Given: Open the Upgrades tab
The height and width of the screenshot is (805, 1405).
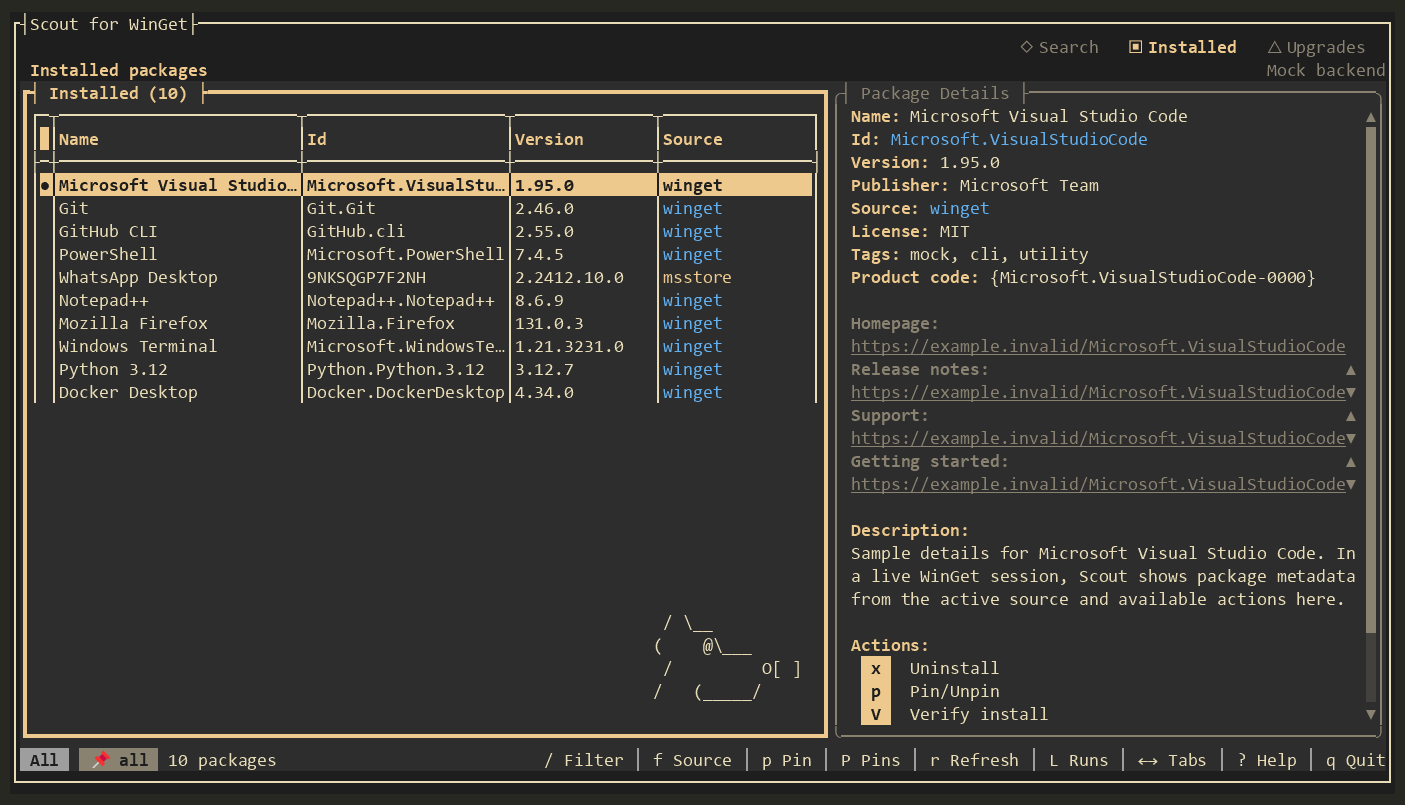Looking at the screenshot, I should click(x=1316, y=47).
